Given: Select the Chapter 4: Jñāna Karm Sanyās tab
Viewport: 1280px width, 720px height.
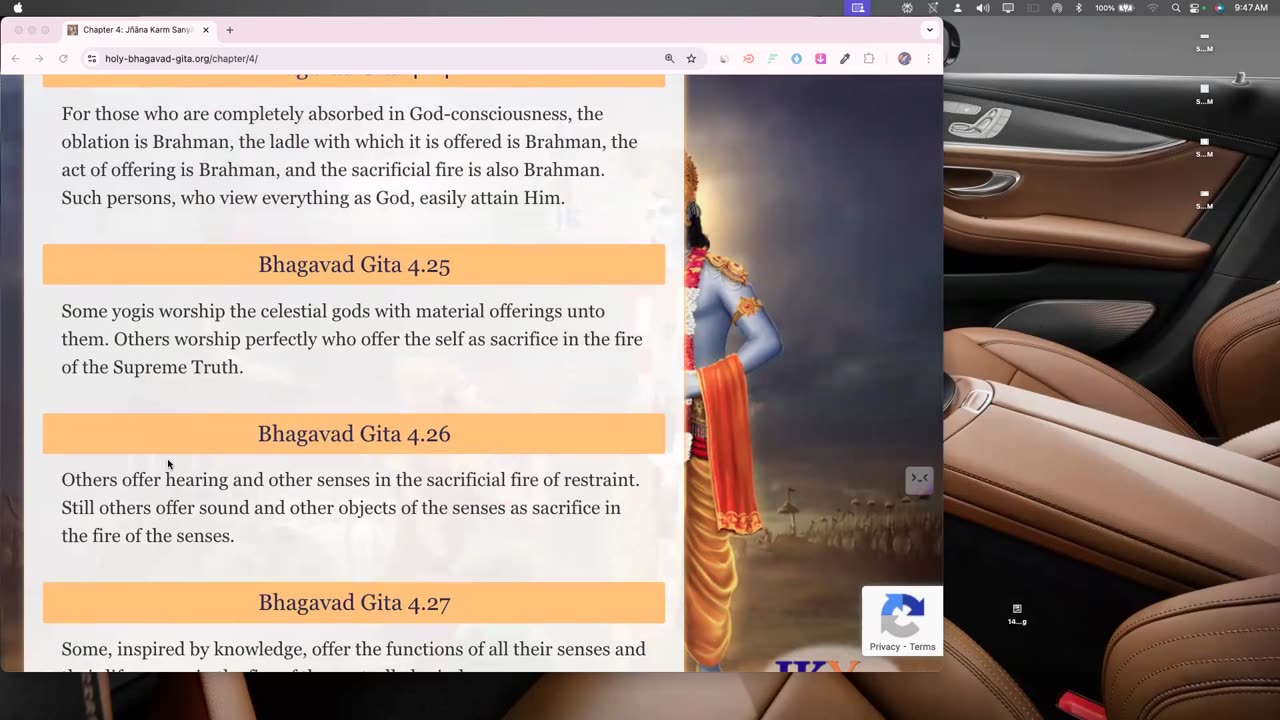Looking at the screenshot, I should pyautogui.click(x=138, y=30).
